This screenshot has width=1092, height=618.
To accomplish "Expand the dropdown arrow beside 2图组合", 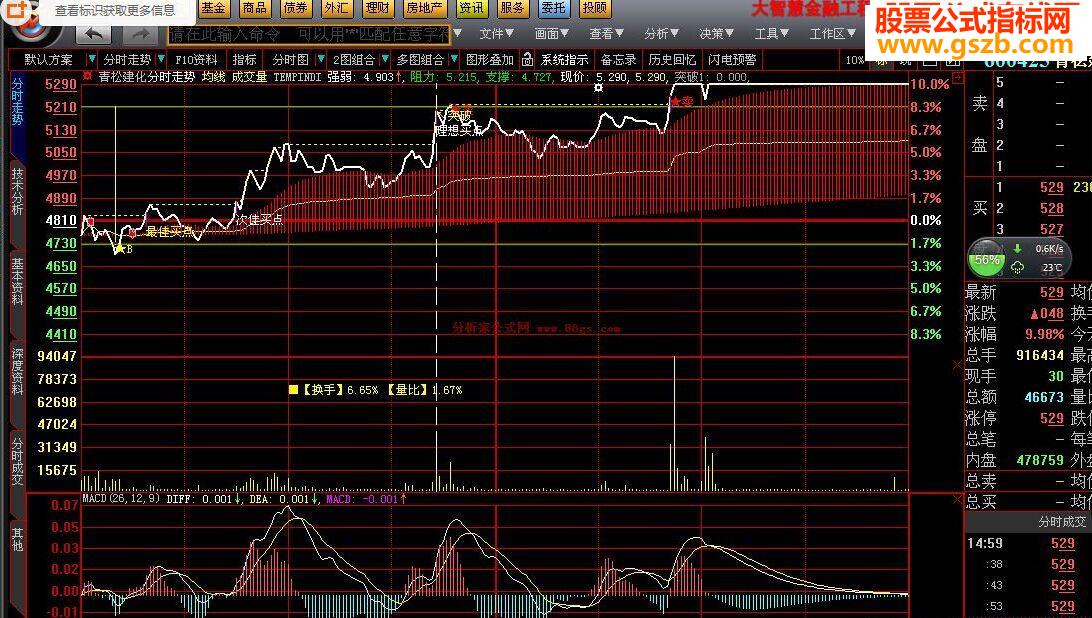I will [385, 59].
